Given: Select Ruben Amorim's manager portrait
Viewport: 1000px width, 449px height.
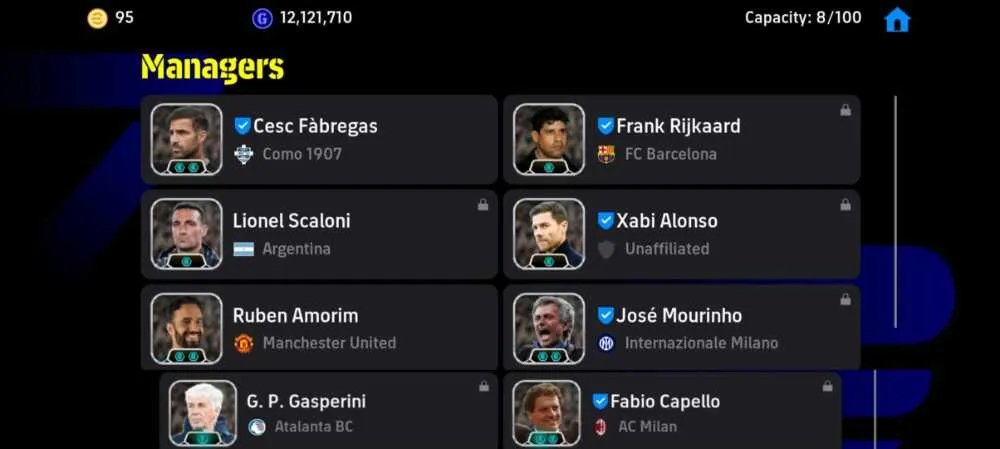Looking at the screenshot, I should click(x=187, y=328).
